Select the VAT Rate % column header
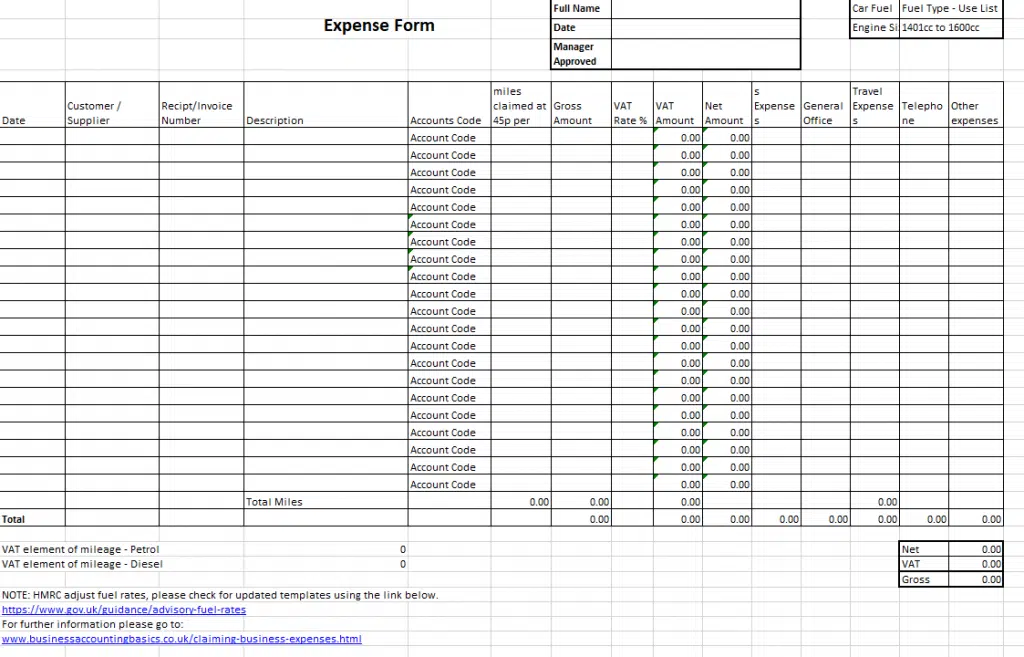Image resolution: width=1024 pixels, height=657 pixels. click(632, 104)
